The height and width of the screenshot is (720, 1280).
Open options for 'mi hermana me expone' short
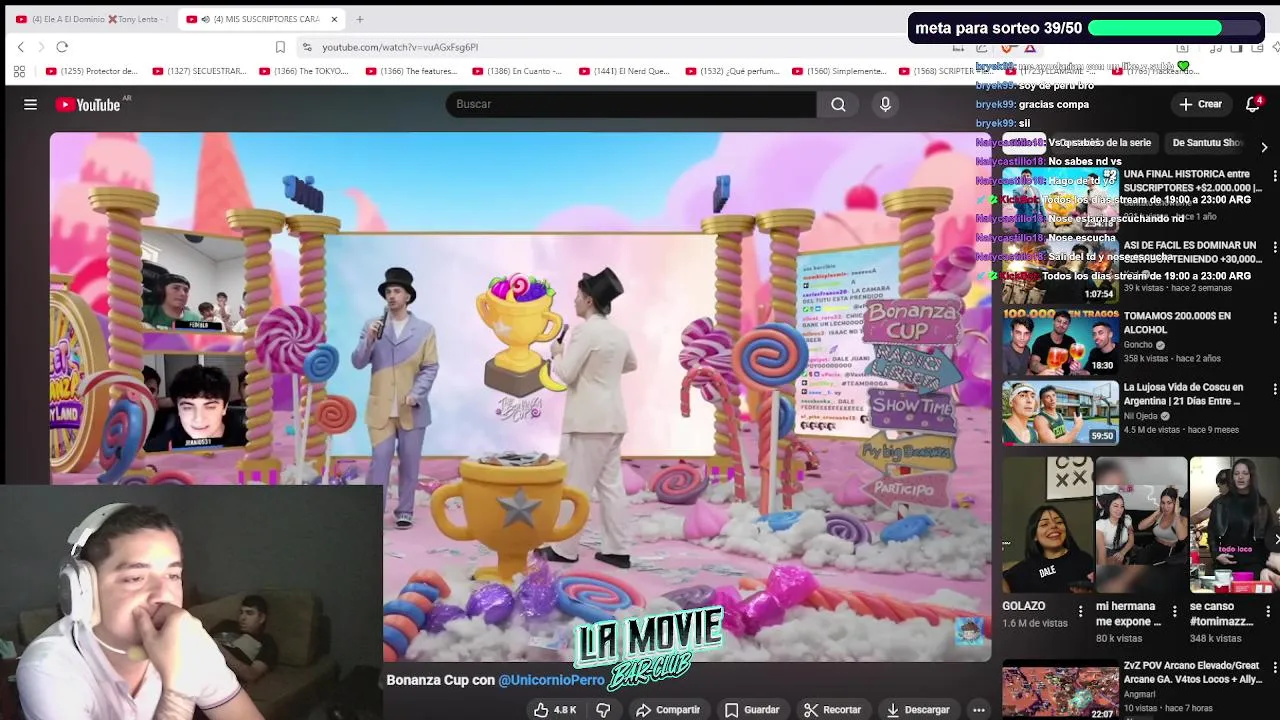tap(1175, 611)
